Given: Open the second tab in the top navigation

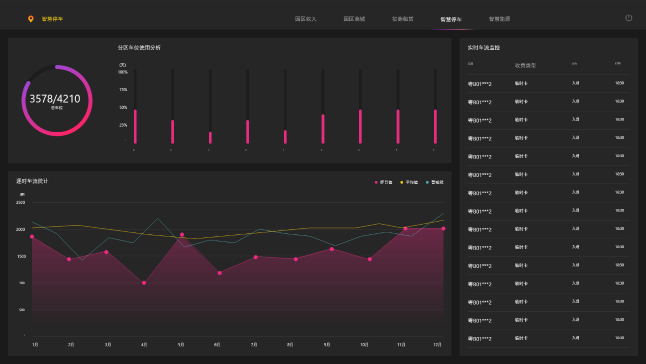Looking at the screenshot, I should pos(354,19).
